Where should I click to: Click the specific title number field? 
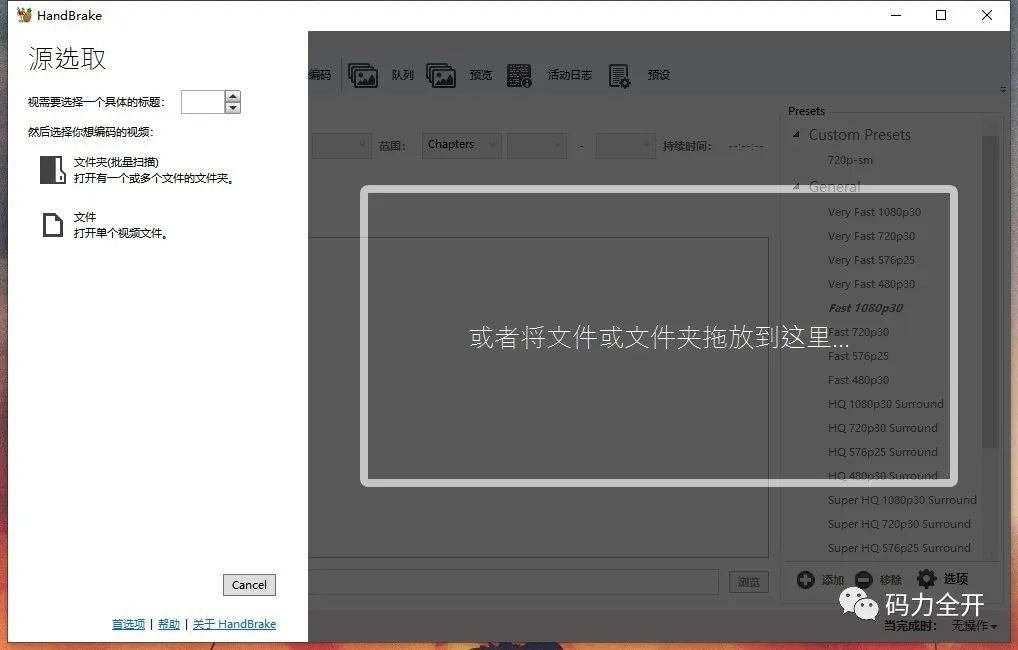(203, 102)
